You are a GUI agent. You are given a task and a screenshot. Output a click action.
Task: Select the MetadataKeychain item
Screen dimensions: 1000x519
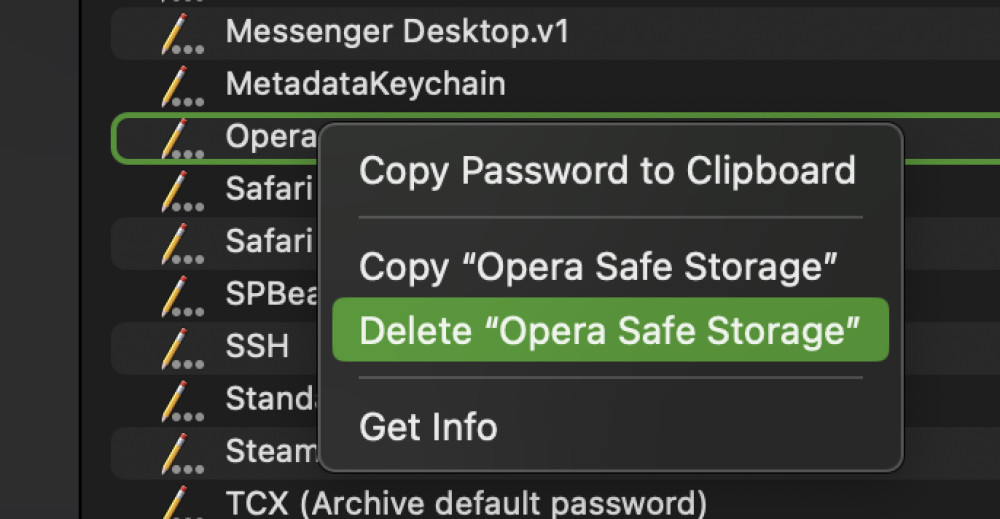click(x=555, y=85)
